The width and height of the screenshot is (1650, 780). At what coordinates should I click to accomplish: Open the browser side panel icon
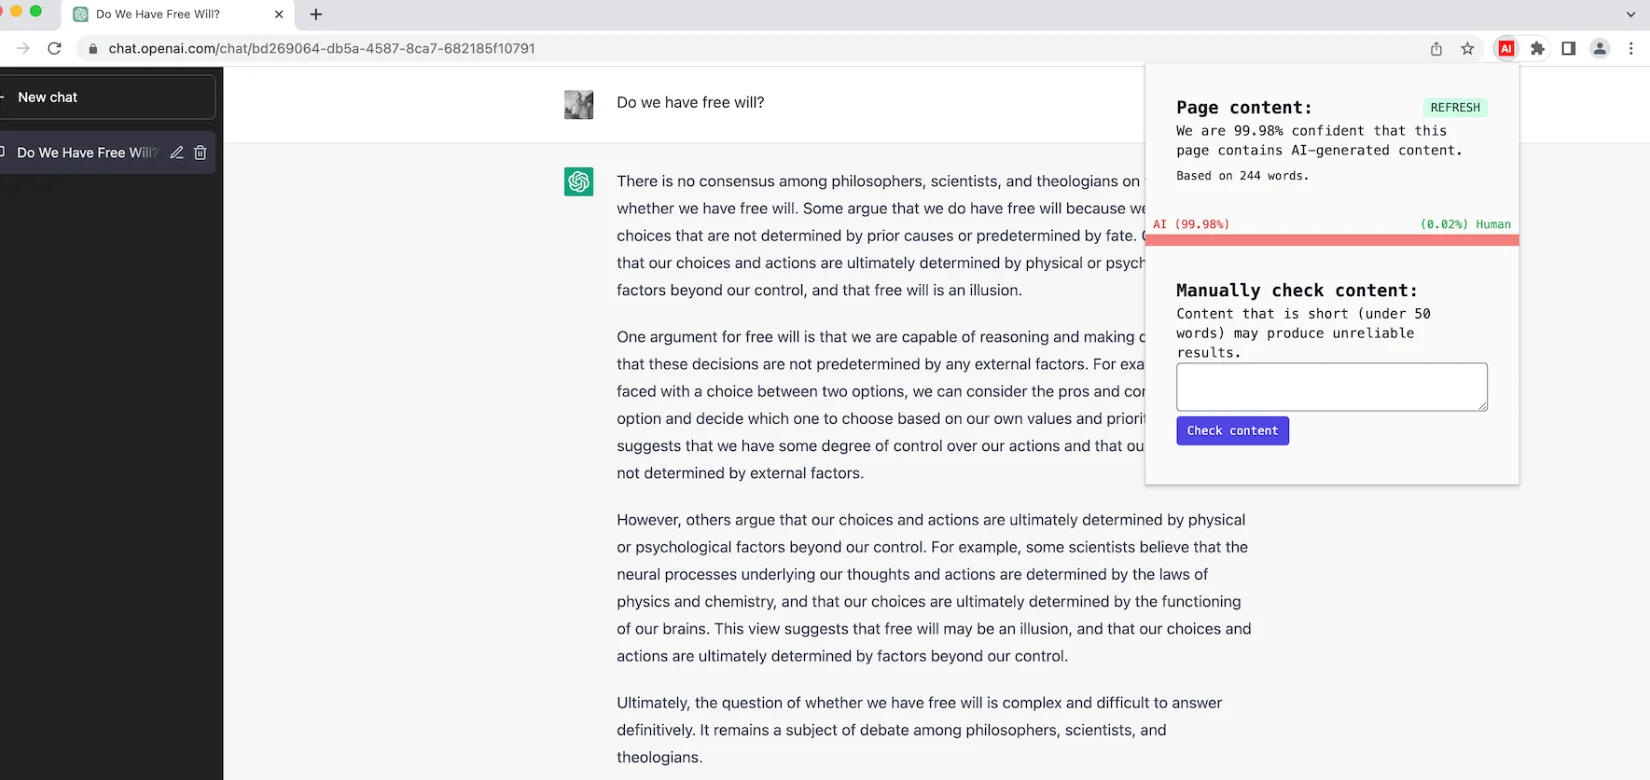pyautogui.click(x=1568, y=48)
